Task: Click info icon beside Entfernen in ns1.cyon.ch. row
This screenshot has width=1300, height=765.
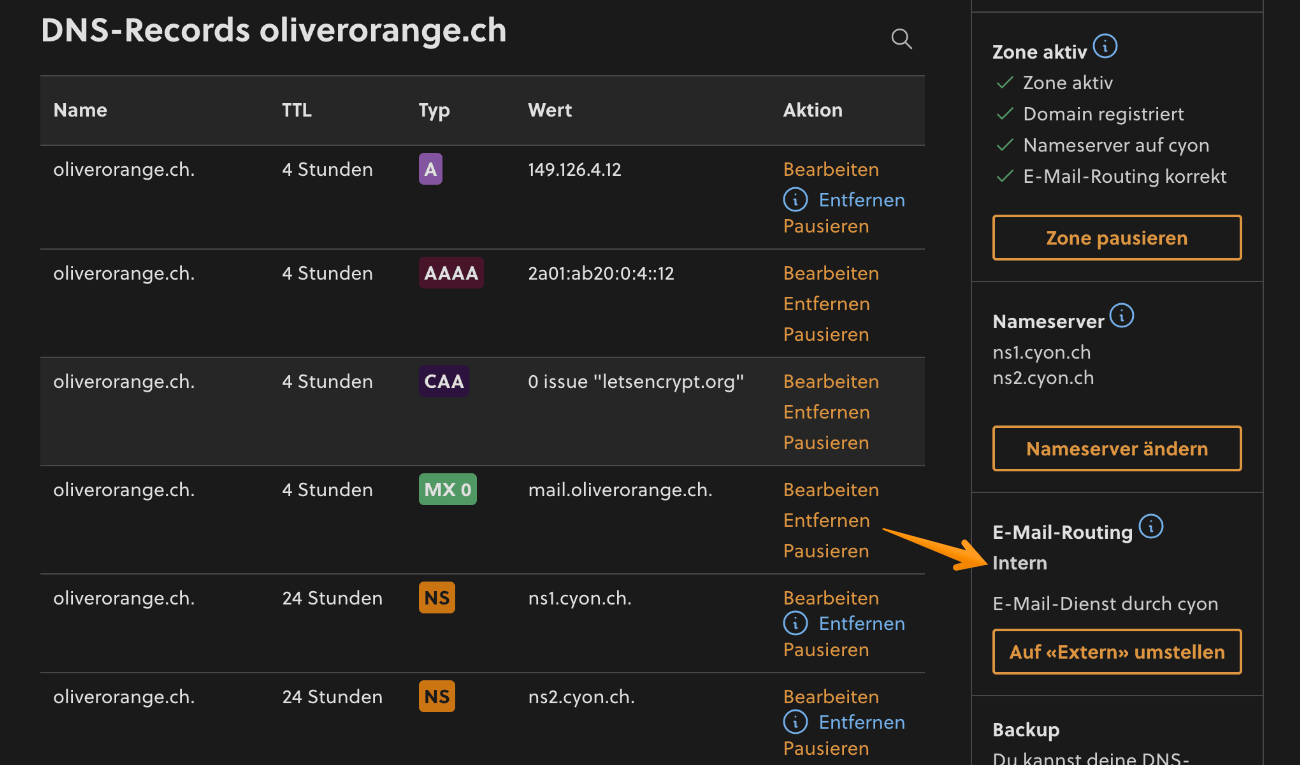Action: (x=795, y=624)
